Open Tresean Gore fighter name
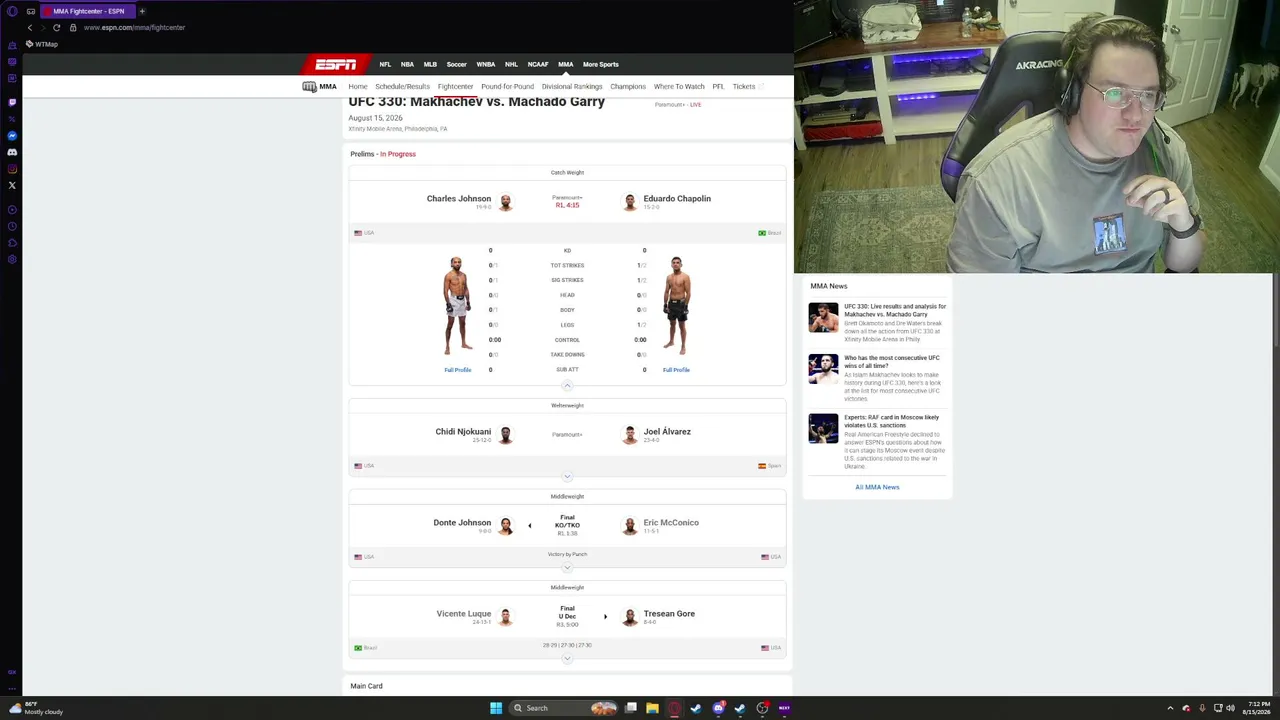Viewport: 1280px width, 720px height. tap(669, 614)
